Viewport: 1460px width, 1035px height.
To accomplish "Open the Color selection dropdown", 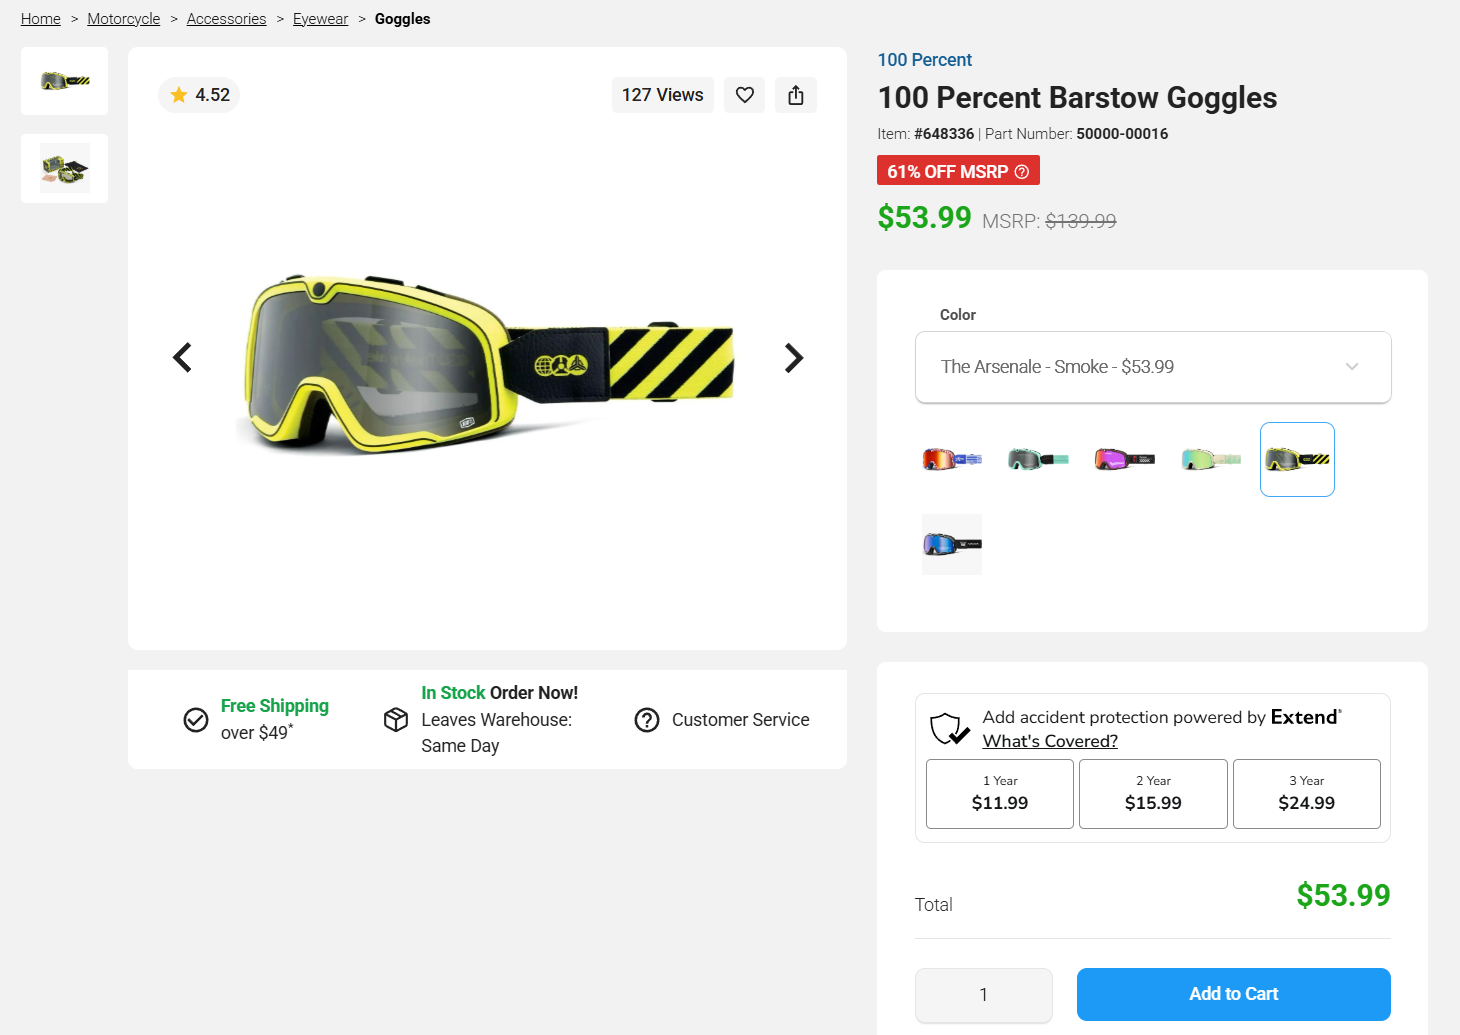I will click(x=1153, y=367).
